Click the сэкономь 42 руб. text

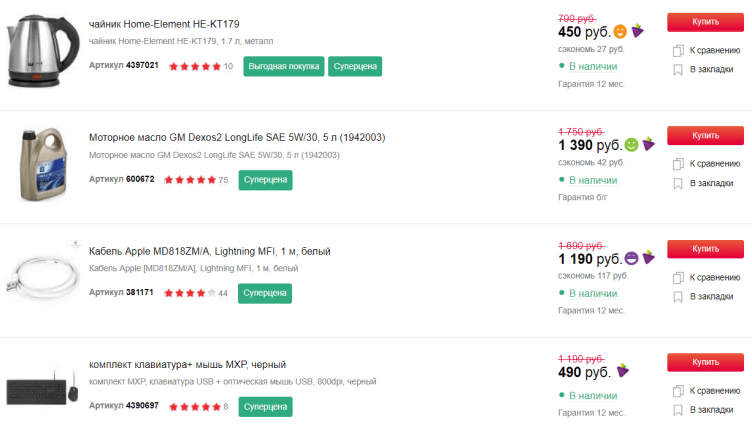(591, 163)
